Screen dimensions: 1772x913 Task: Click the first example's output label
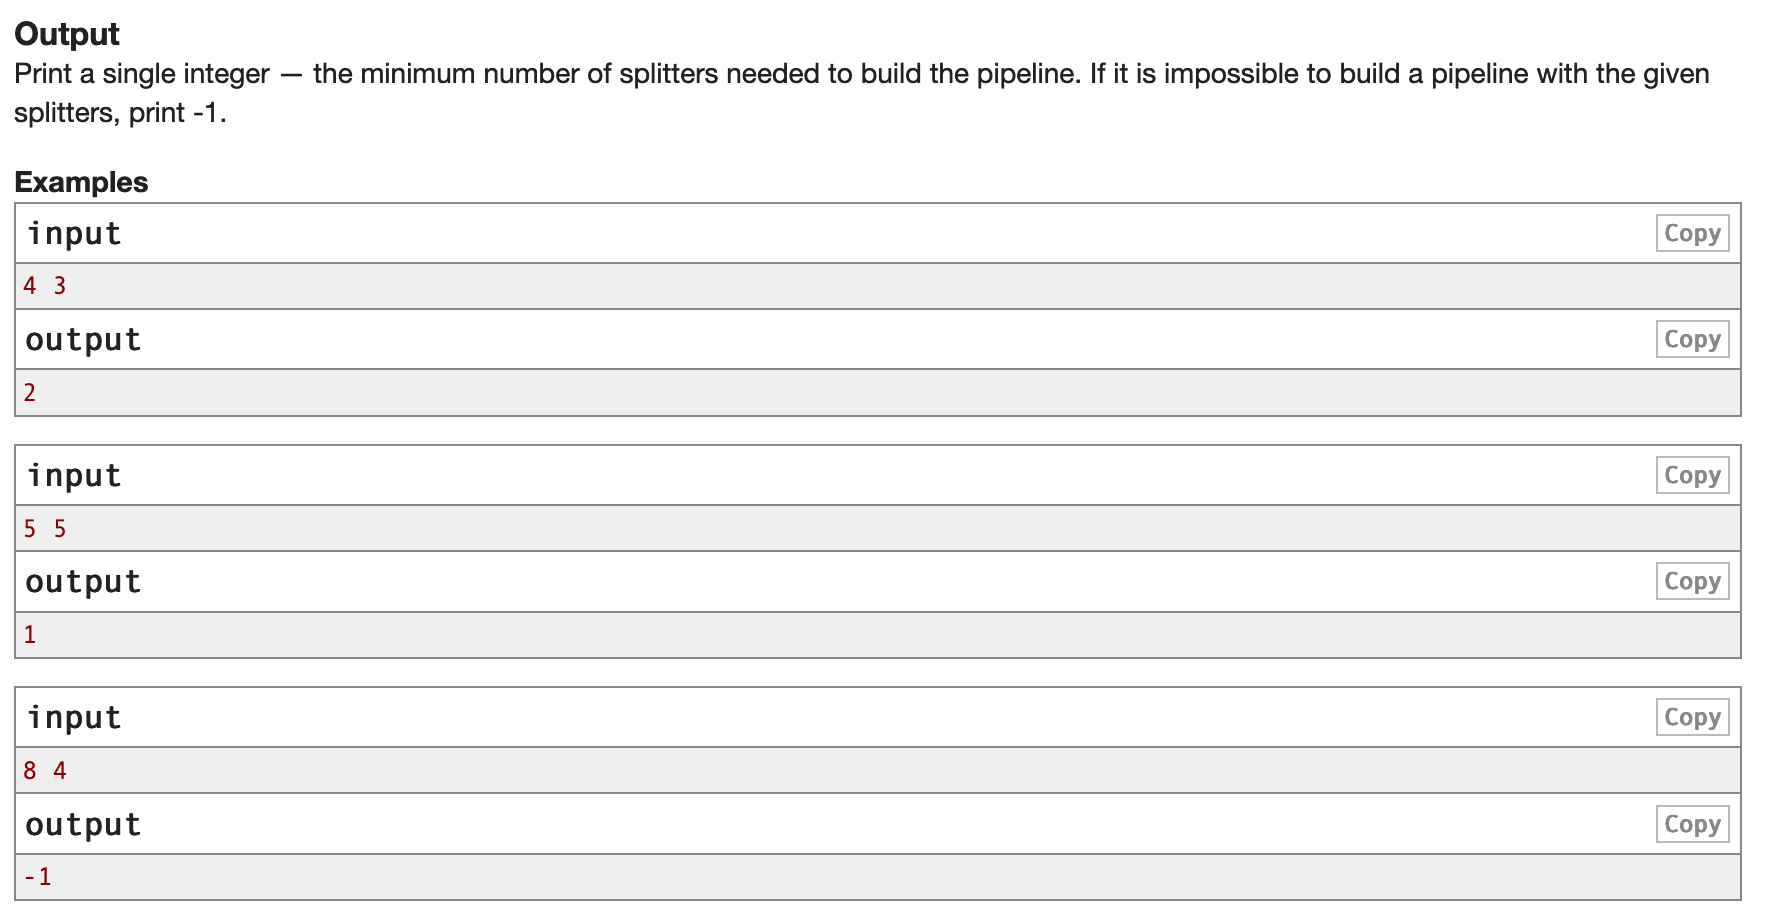82,338
